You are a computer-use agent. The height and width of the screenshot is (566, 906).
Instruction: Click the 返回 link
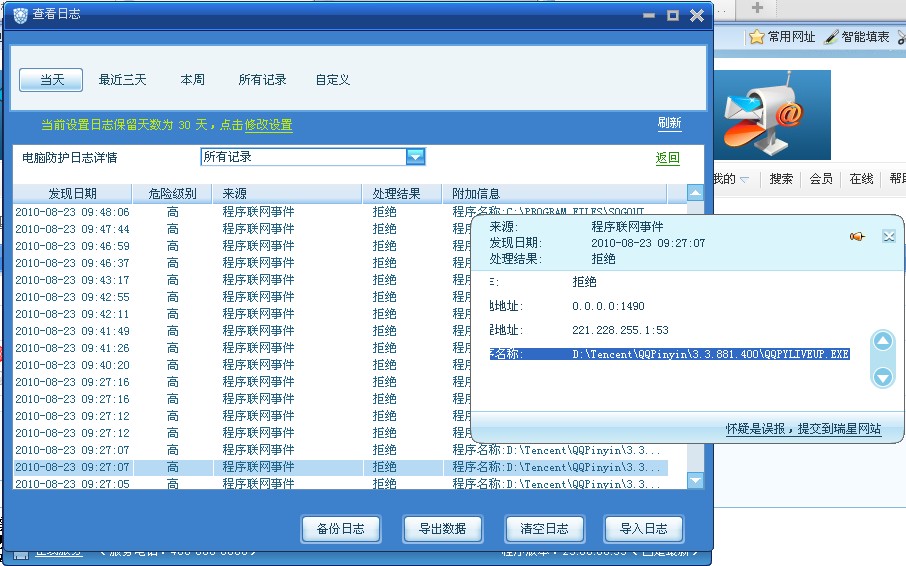point(667,158)
